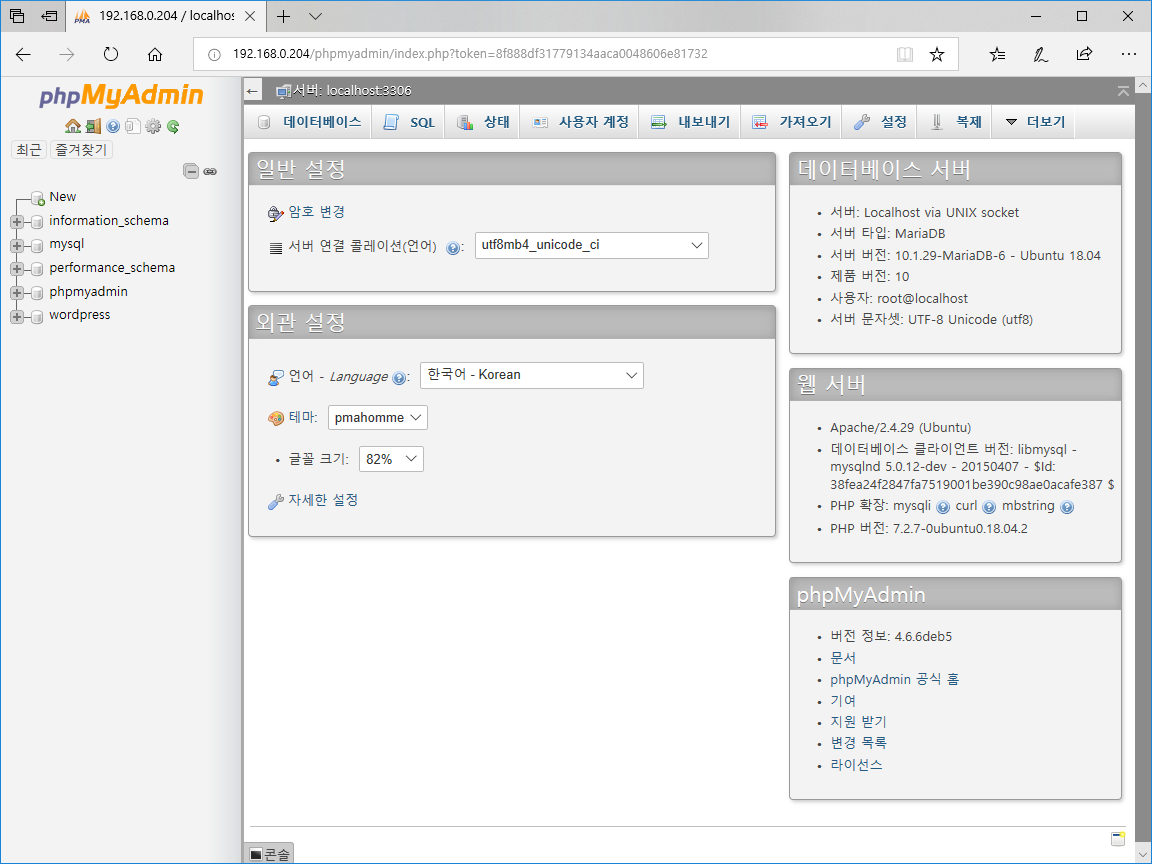The width and height of the screenshot is (1152, 864).
Task: Open the SQL tab
Action: pos(409,122)
